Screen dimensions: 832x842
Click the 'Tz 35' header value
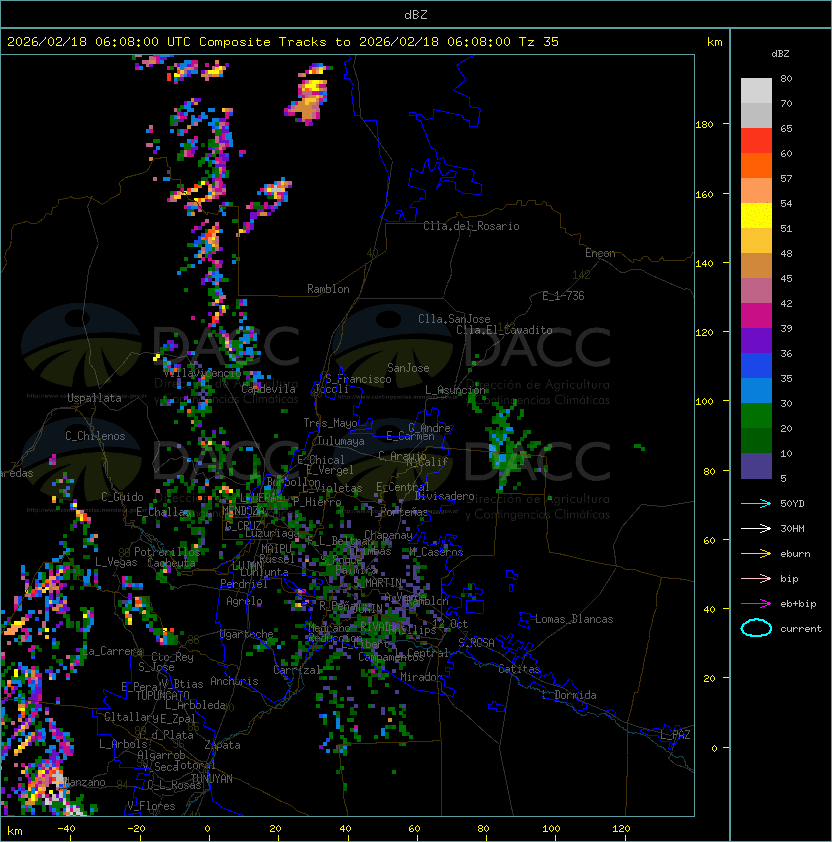pyautogui.click(x=539, y=41)
